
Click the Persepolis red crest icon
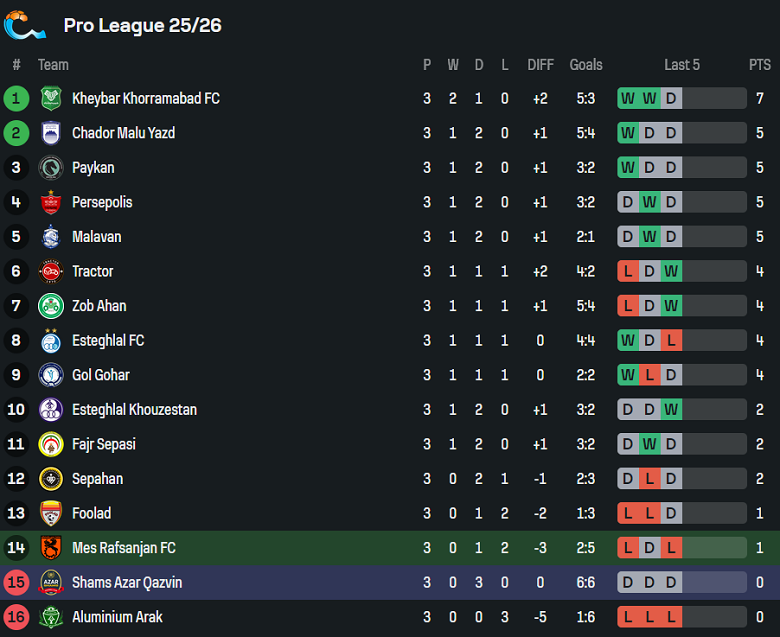(x=51, y=202)
